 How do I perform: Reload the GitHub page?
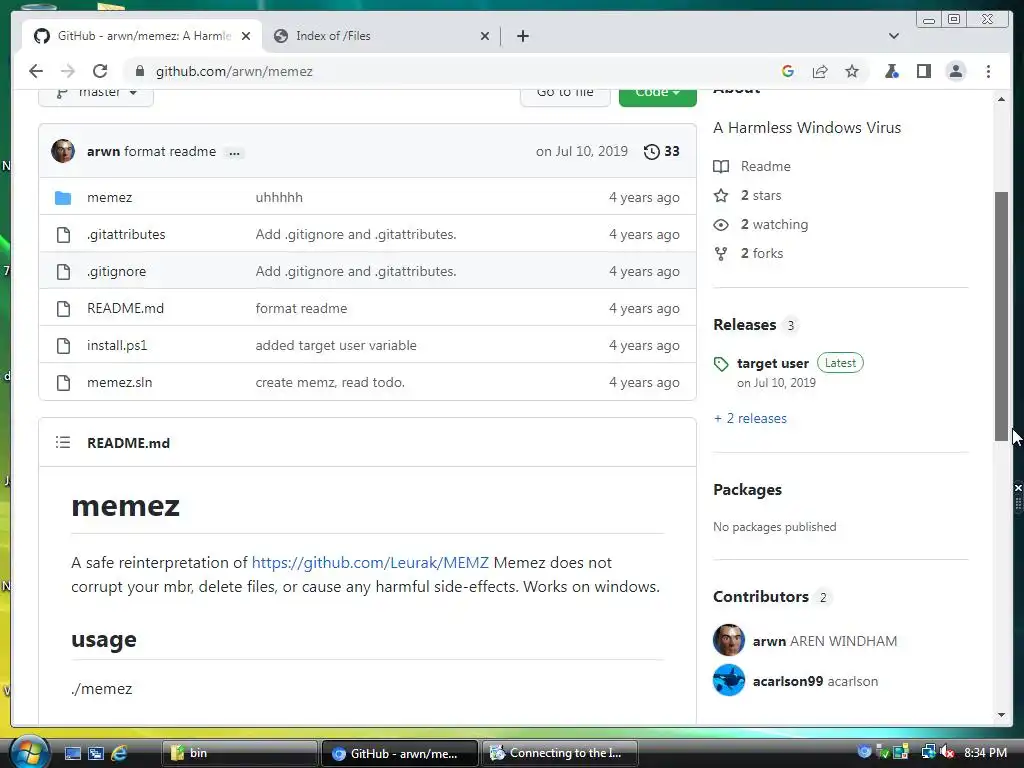100,71
